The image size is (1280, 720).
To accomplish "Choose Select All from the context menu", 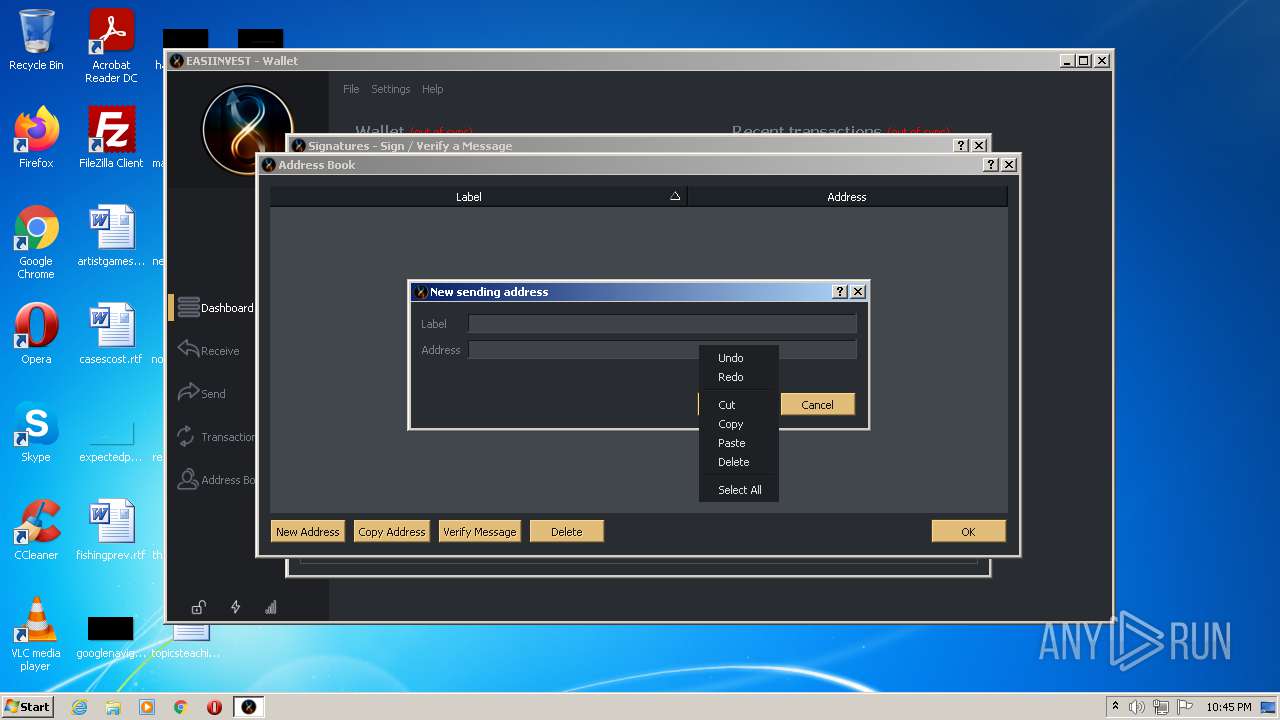I will point(738,490).
